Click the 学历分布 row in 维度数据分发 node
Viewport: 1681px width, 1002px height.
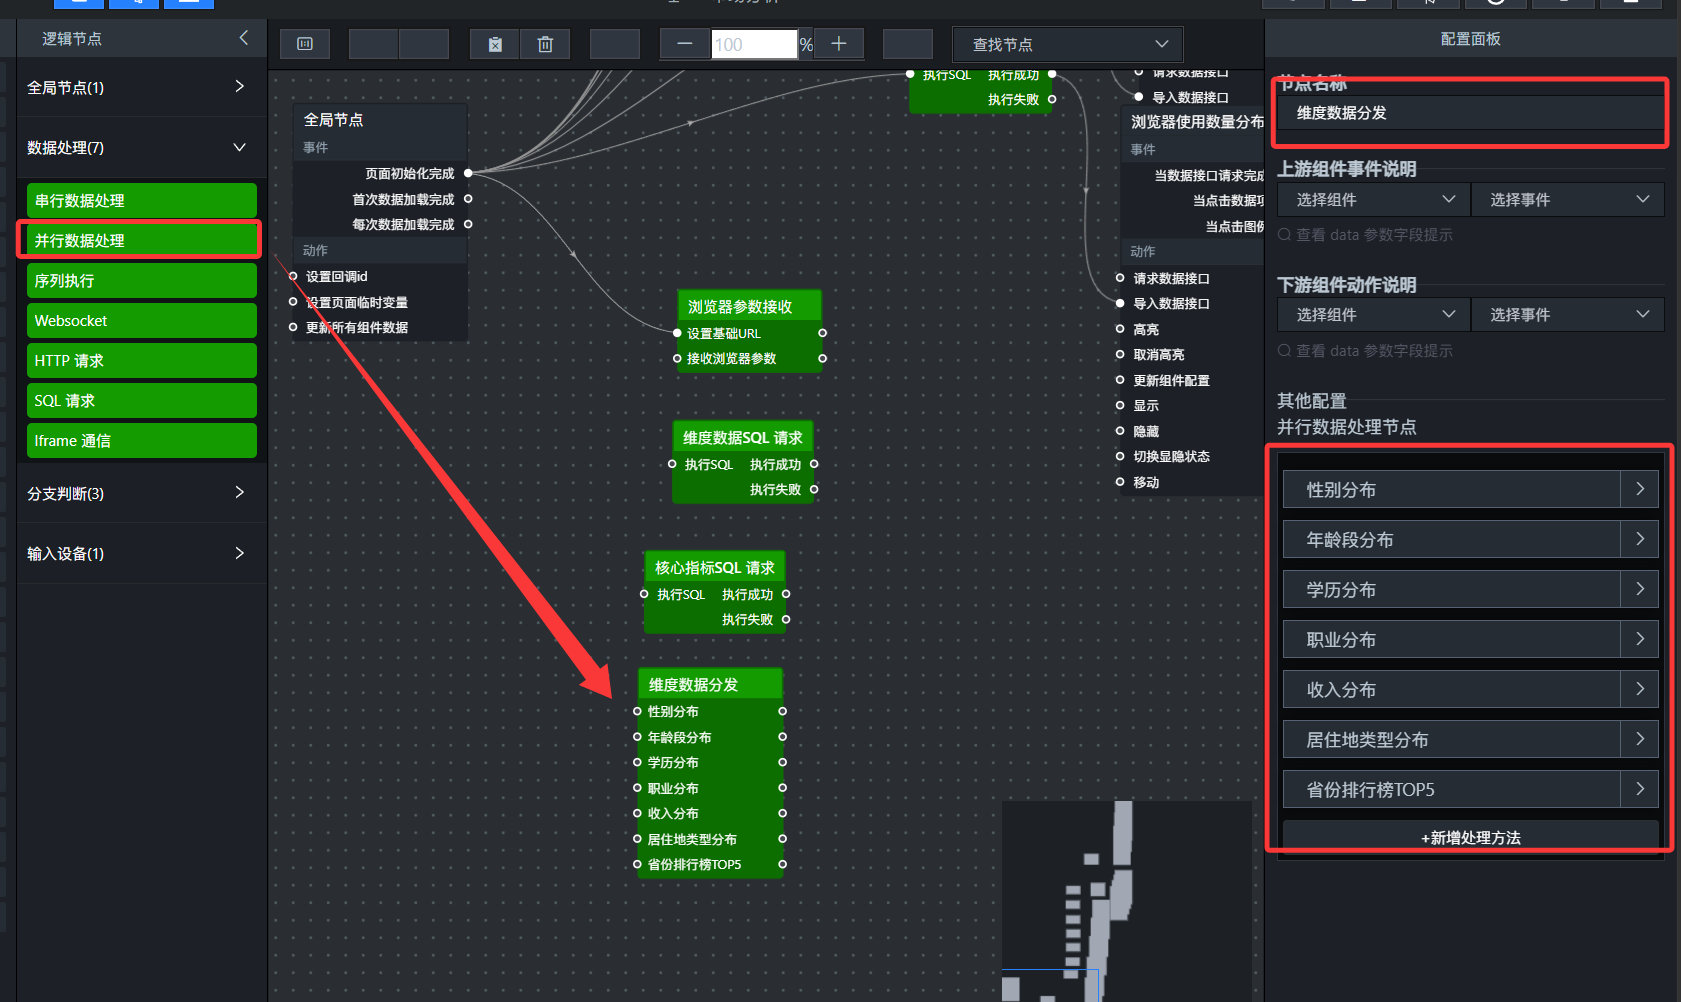[x=710, y=762]
